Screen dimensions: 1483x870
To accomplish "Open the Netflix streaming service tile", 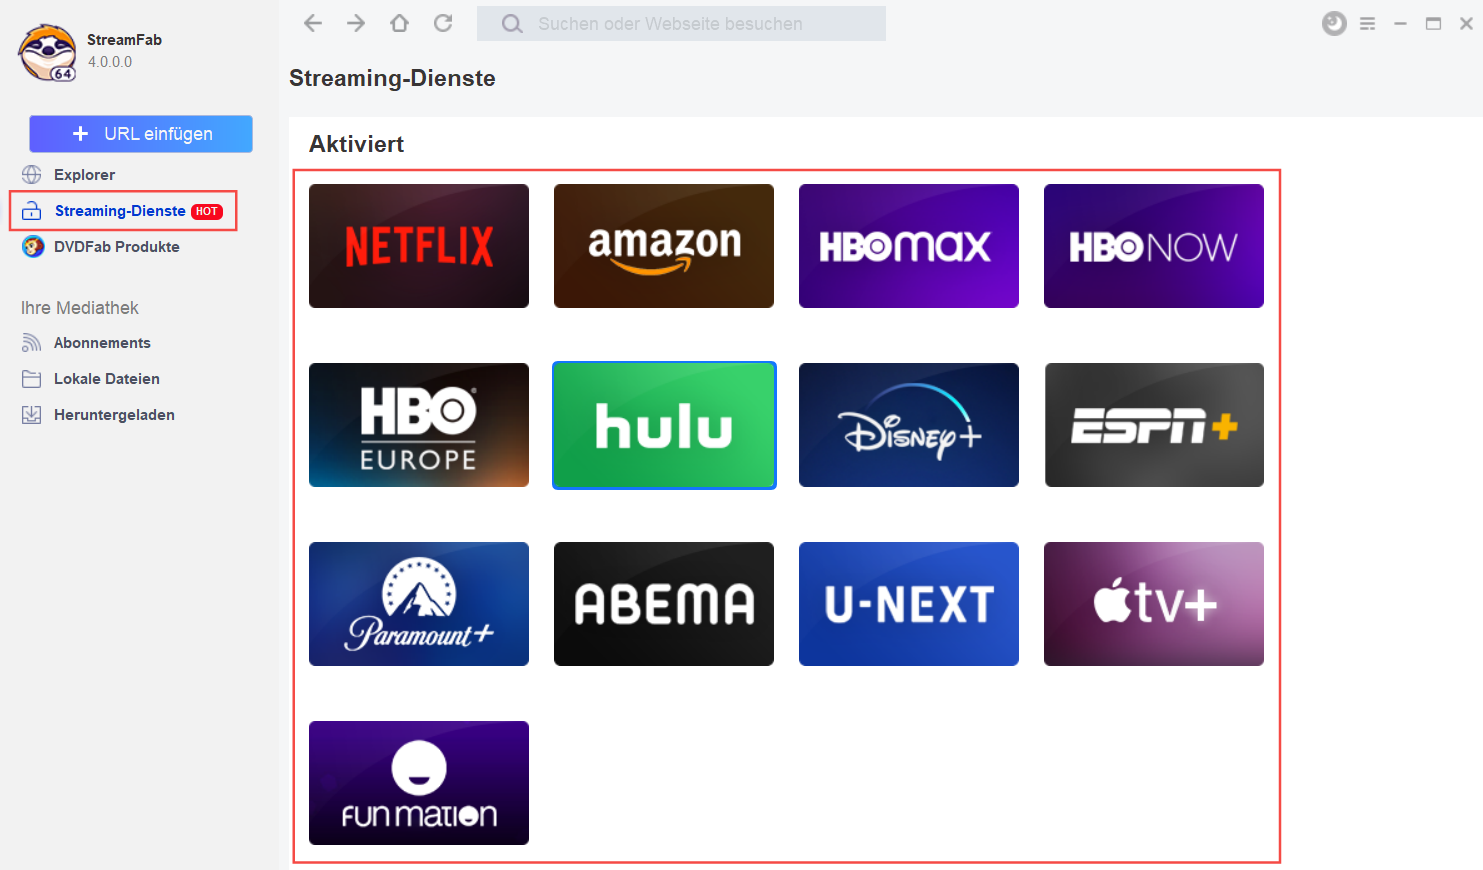I will pyautogui.click(x=419, y=246).
